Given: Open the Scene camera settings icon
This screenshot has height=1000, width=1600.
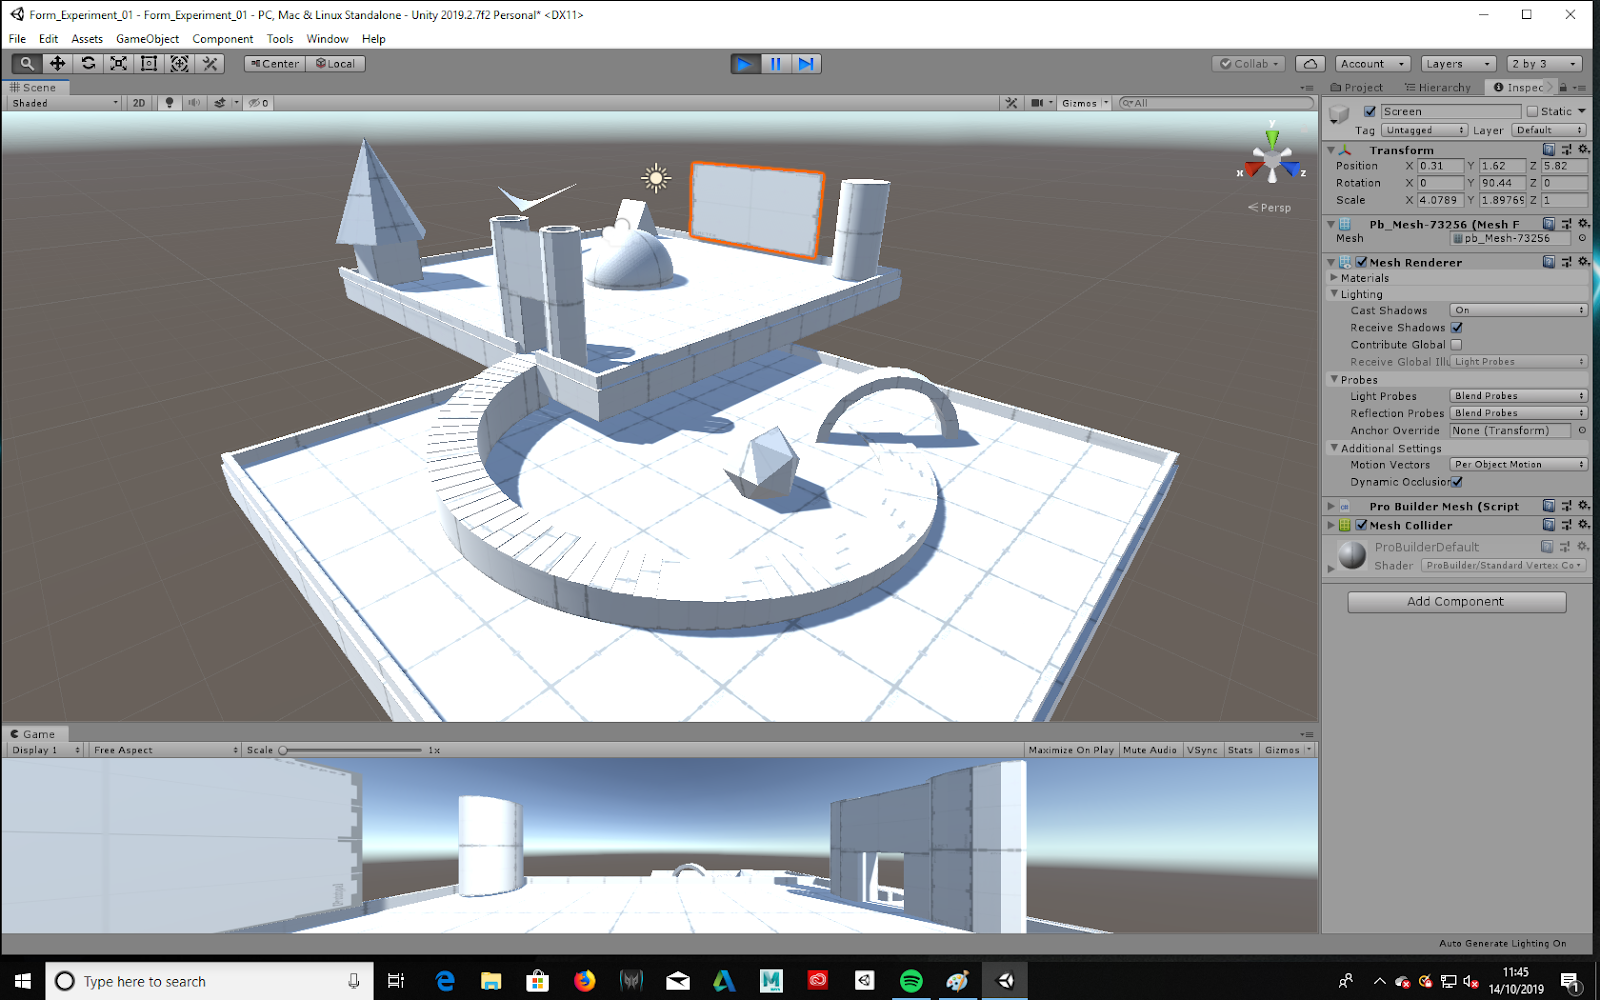Looking at the screenshot, I should [x=1037, y=103].
